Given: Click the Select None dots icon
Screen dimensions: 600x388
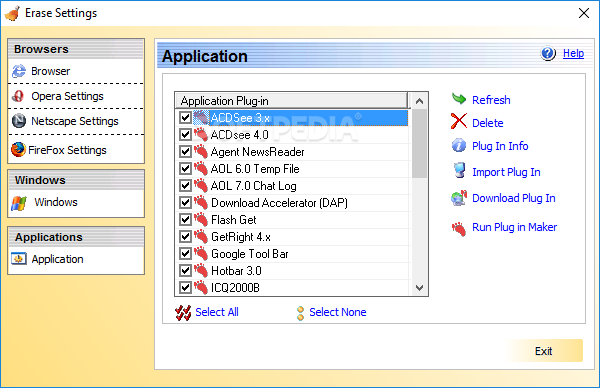Looking at the screenshot, I should click(301, 313).
